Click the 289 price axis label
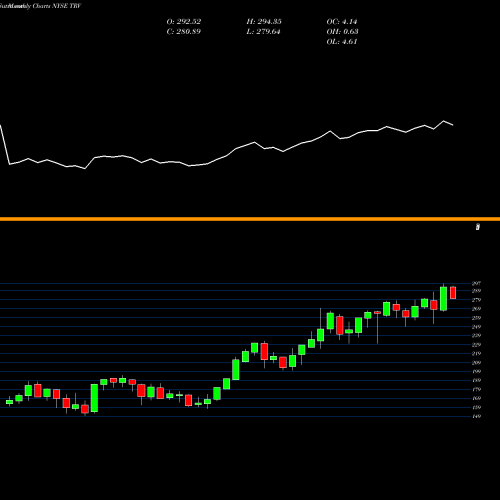Viewport: 500px width, 500px height. (x=476, y=291)
